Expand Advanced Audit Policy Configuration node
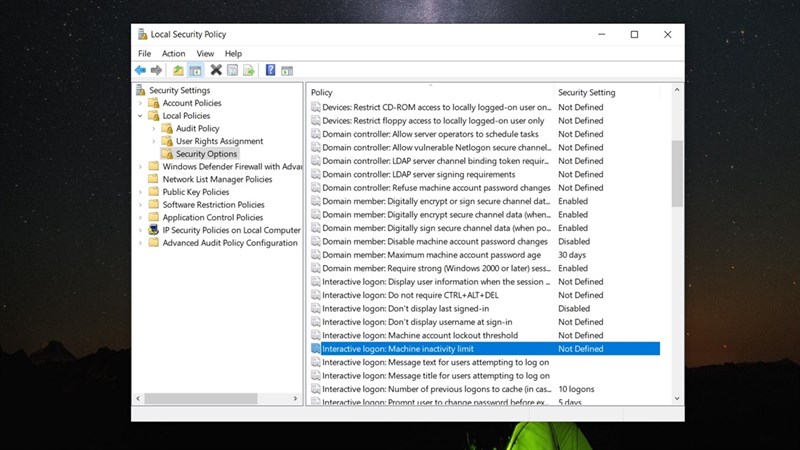This screenshot has width=800, height=450. (x=140, y=243)
